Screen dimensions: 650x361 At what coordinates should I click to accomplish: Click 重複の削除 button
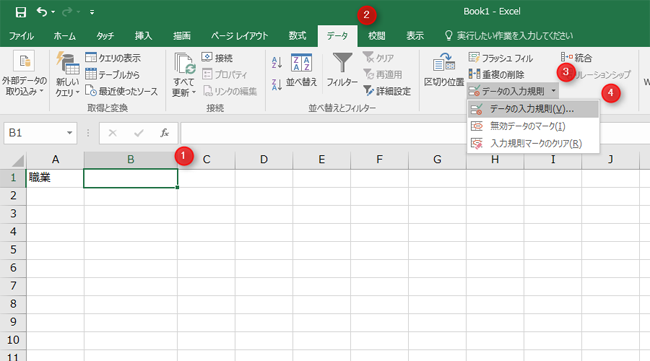[x=497, y=75]
